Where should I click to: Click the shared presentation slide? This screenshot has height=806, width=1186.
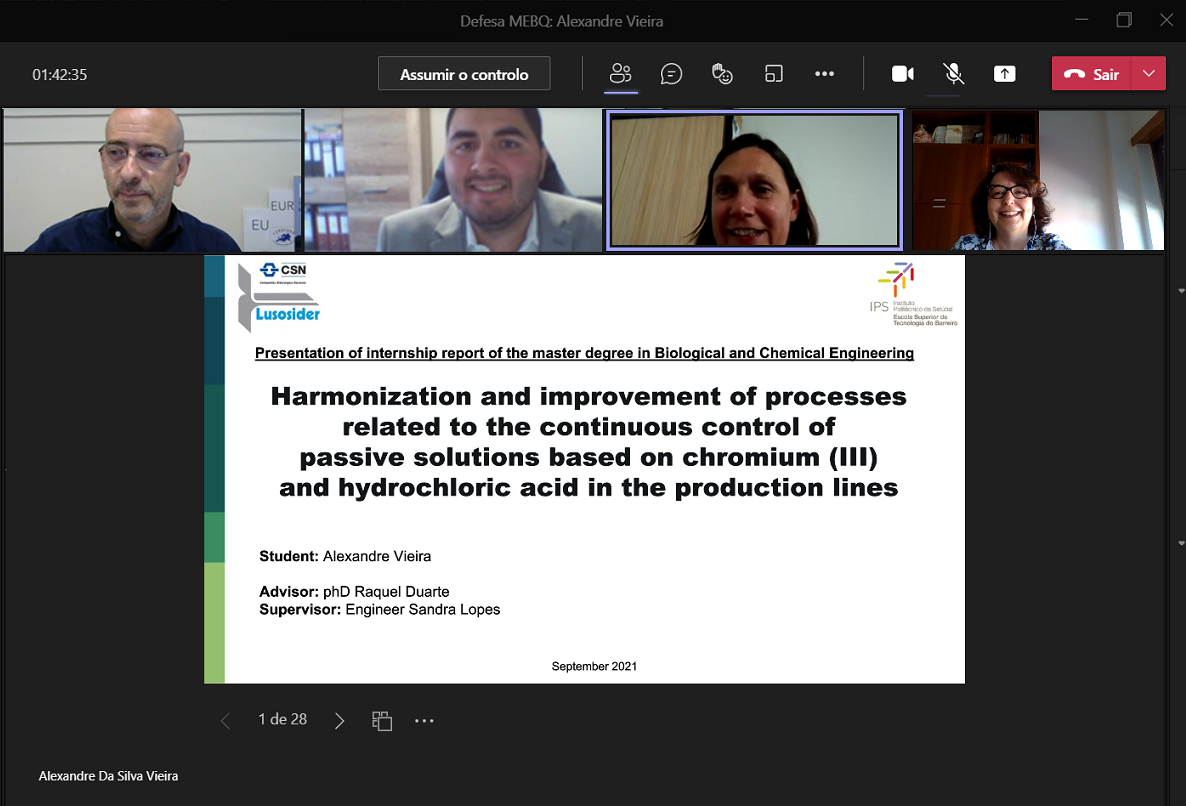click(584, 469)
